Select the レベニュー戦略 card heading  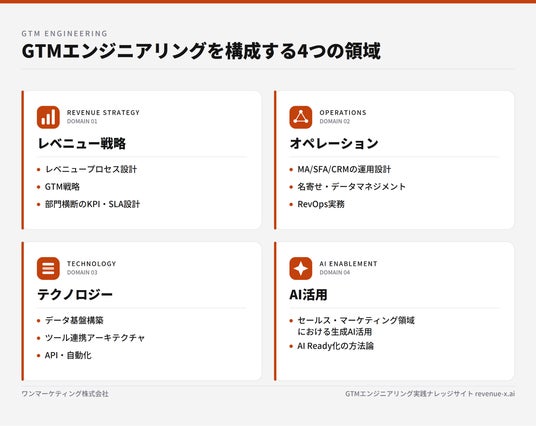click(x=82, y=143)
